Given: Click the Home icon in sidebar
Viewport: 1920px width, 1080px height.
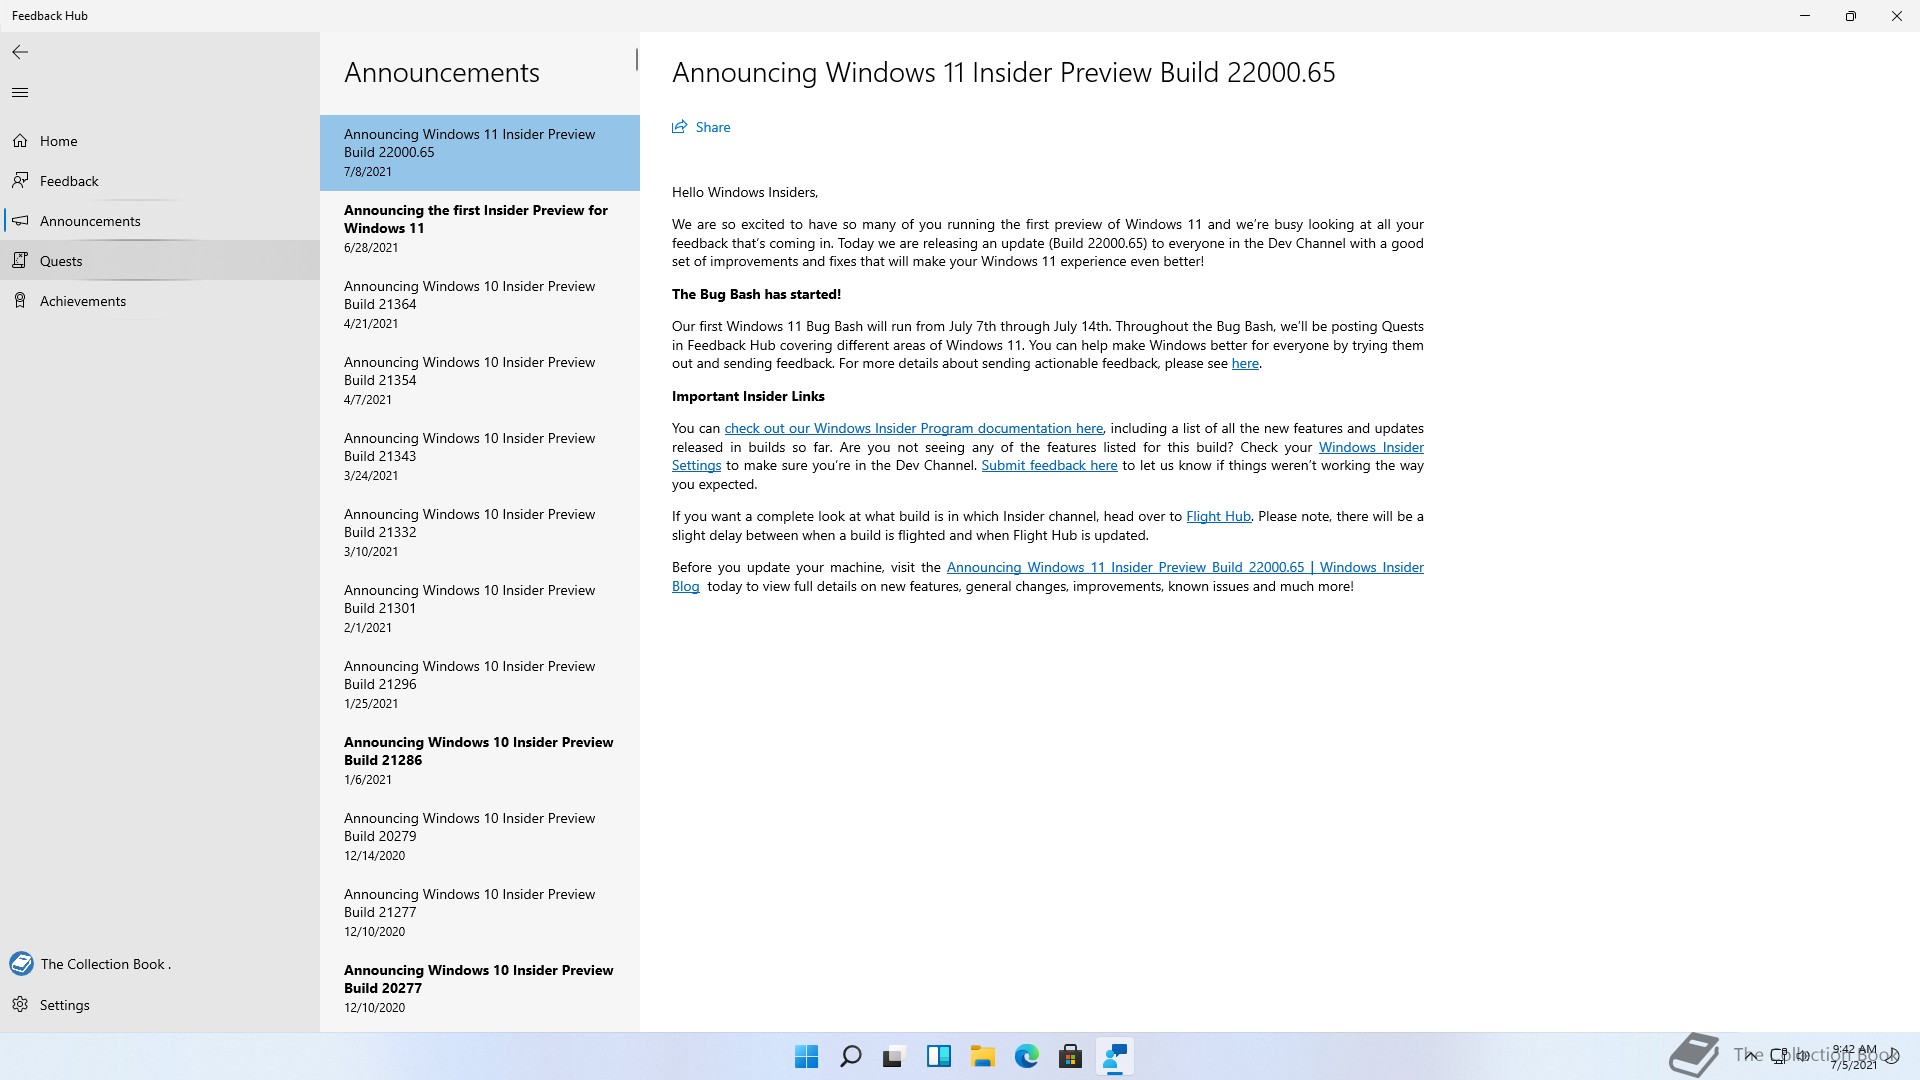Looking at the screenshot, I should (20, 141).
